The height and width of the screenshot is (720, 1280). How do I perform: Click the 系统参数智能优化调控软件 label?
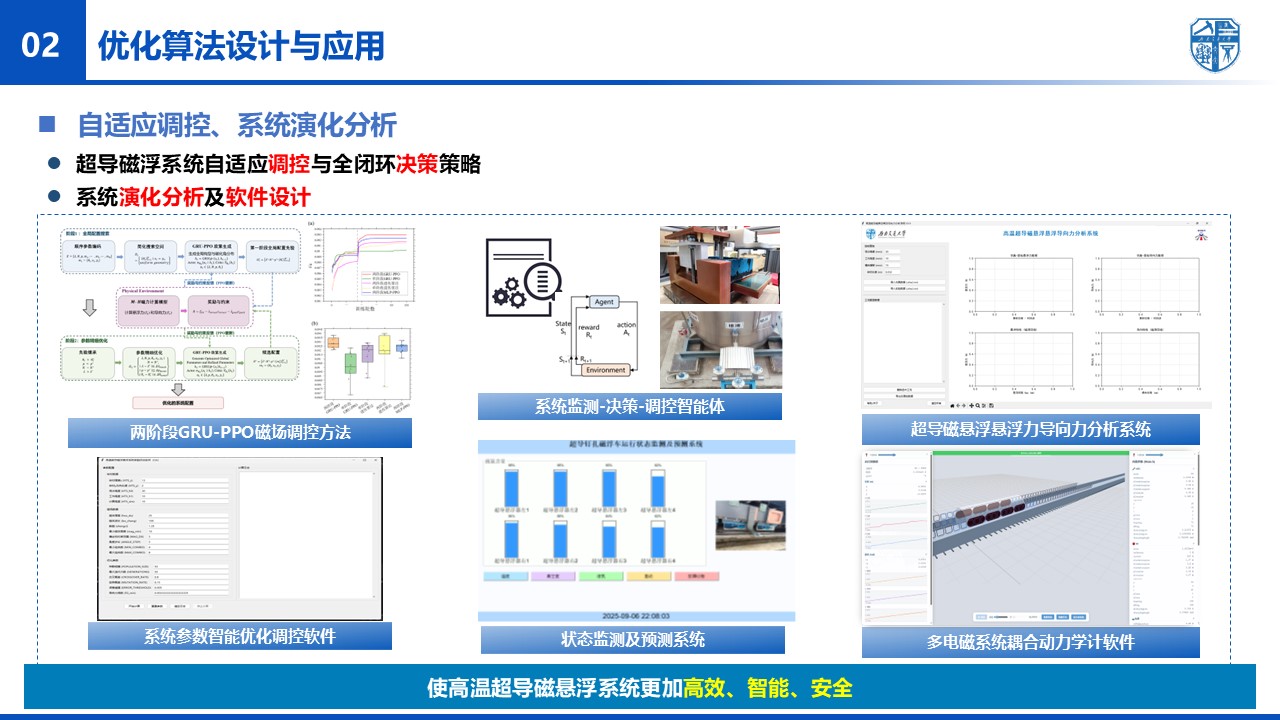click(240, 636)
